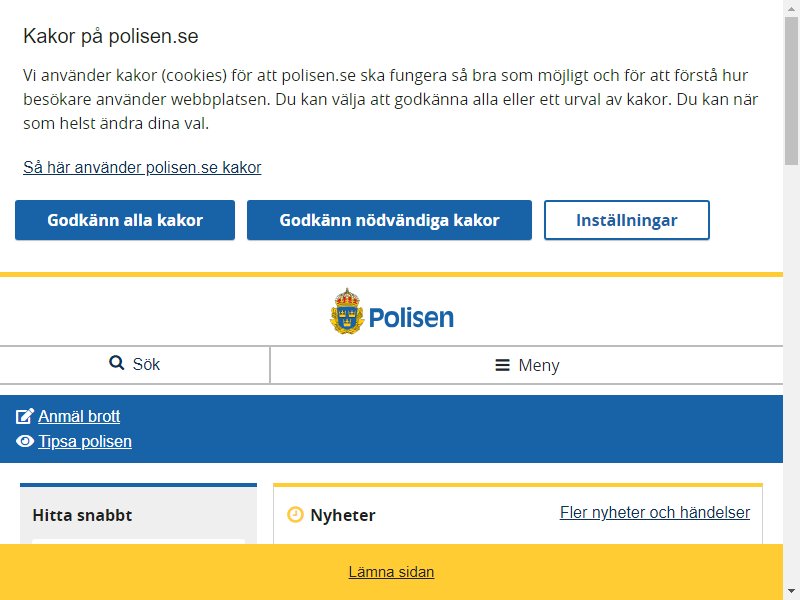Click the hamburger menu icon
The height and width of the screenshot is (600, 800).
pos(503,365)
